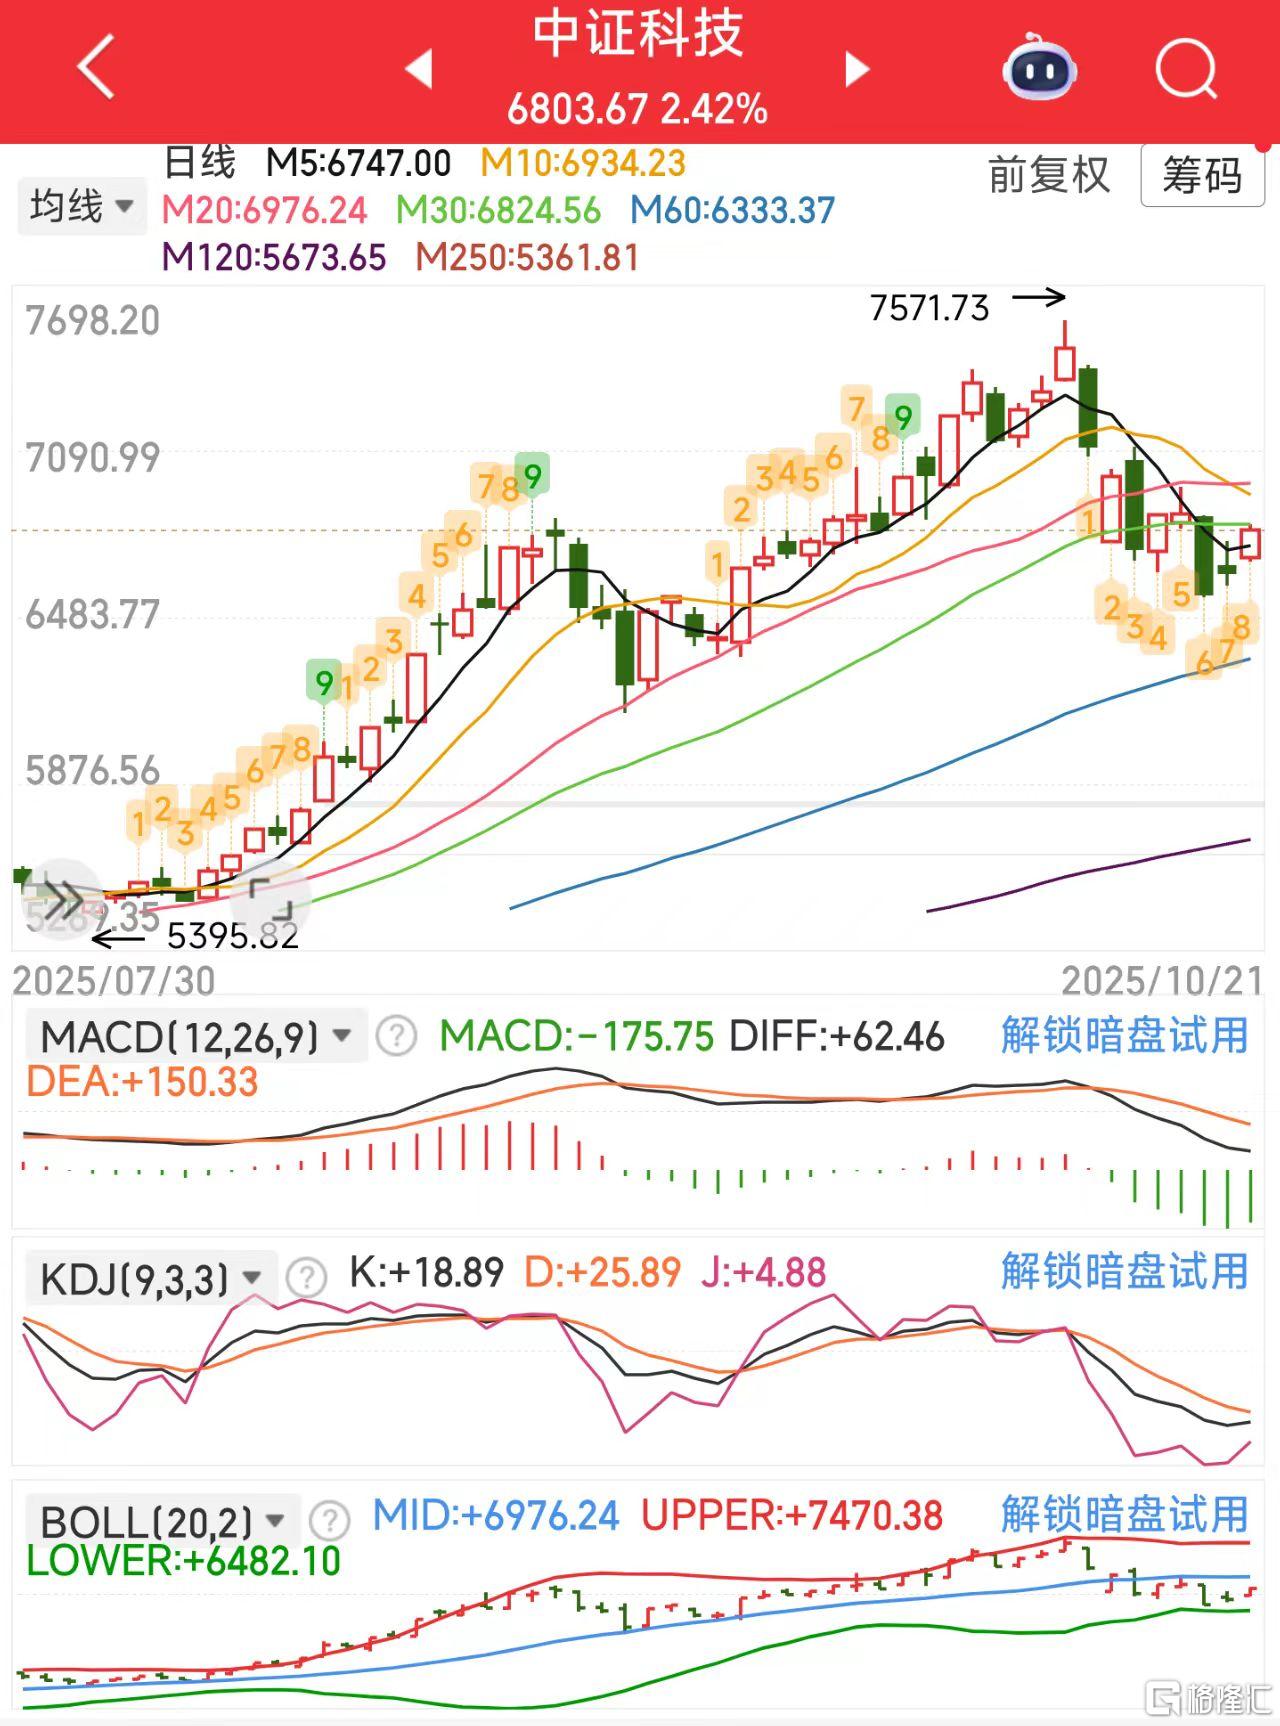The height and width of the screenshot is (1726, 1280).
Task: Switch to previous index with left triangle
Action: (419, 69)
